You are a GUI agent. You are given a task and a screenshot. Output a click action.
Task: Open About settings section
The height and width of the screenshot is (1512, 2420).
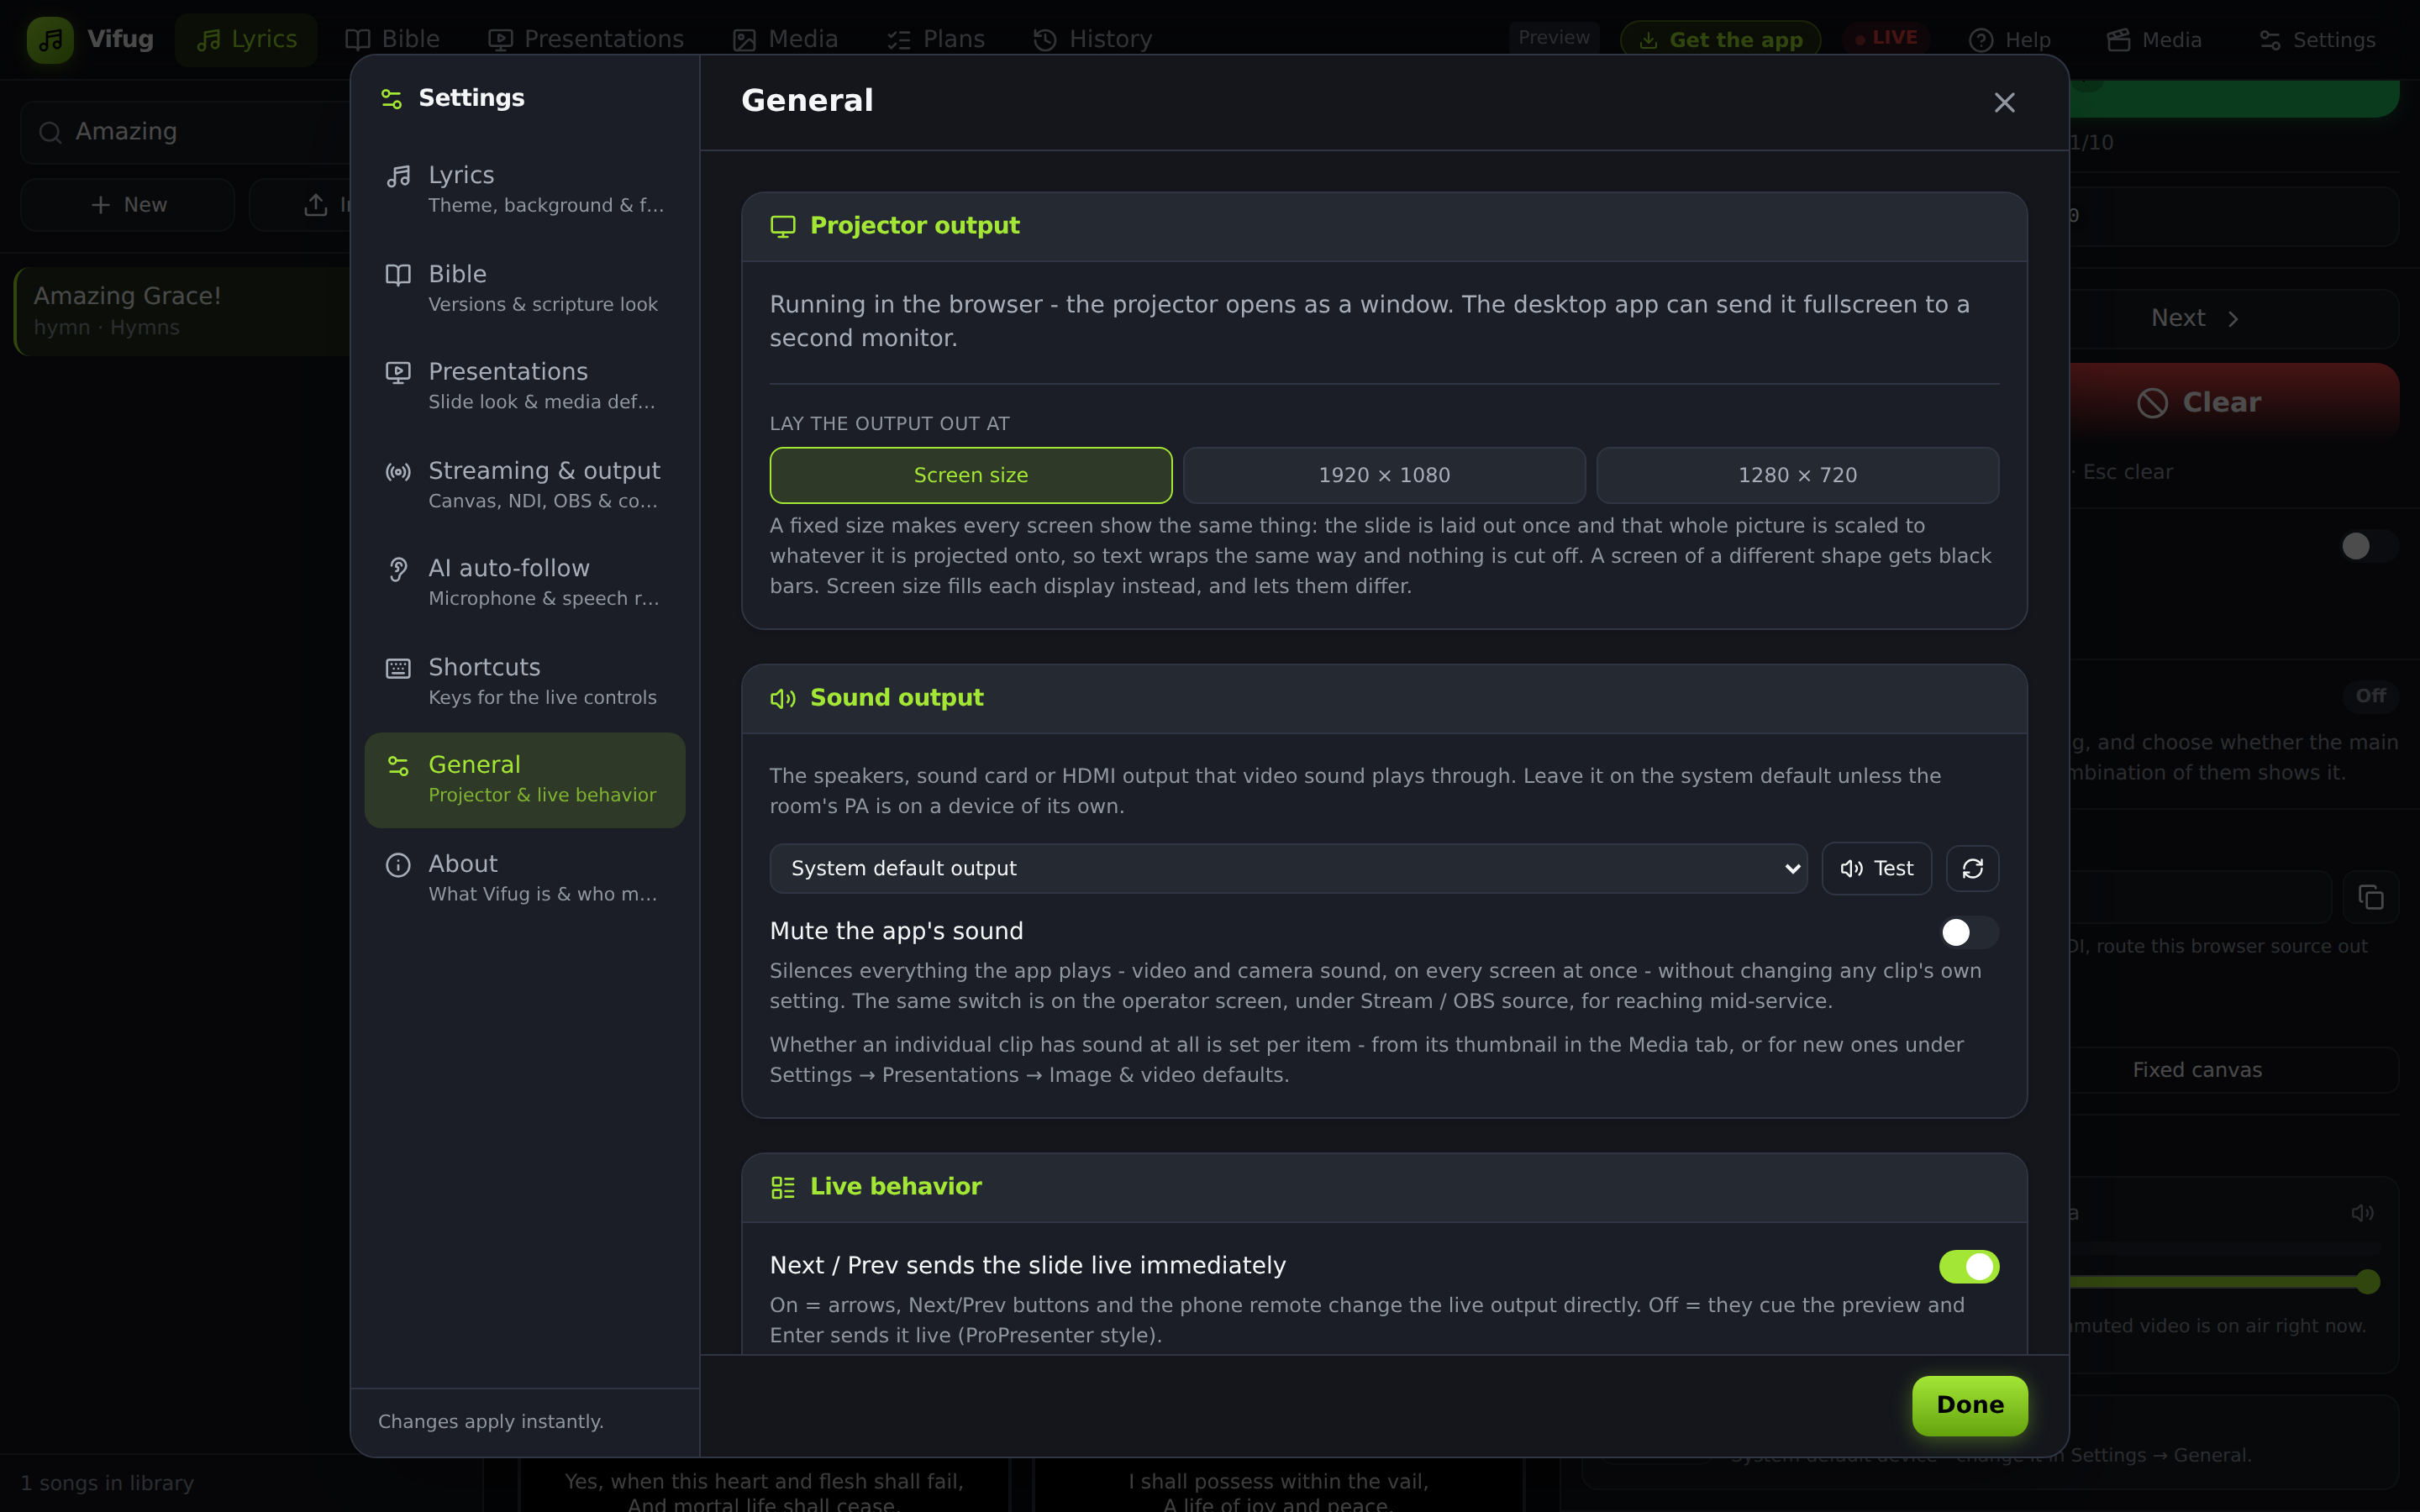[524, 878]
